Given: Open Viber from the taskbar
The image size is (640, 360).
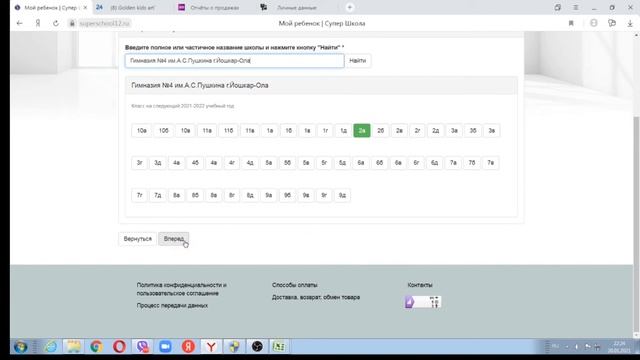Looking at the screenshot, I should tap(142, 347).
